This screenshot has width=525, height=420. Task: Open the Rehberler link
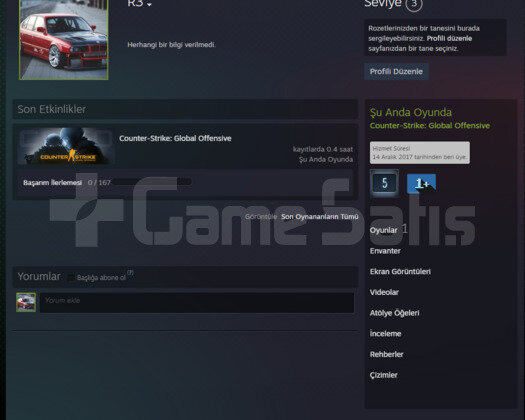pyautogui.click(x=386, y=354)
